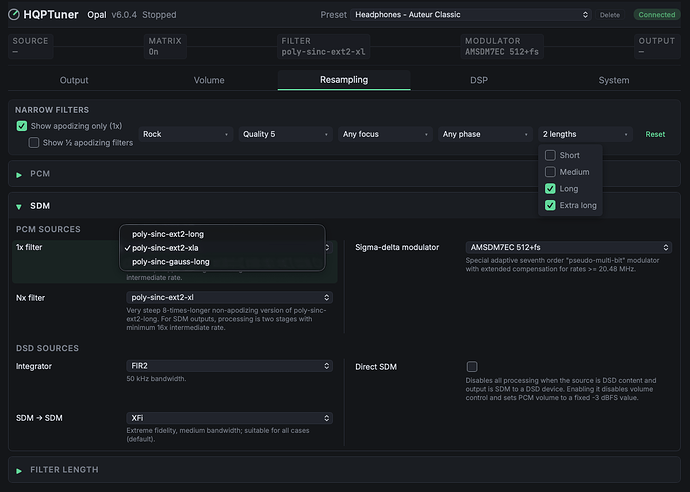The width and height of the screenshot is (690, 492).
Task: Open the Rock genre filter dropdown
Action: [186, 134]
